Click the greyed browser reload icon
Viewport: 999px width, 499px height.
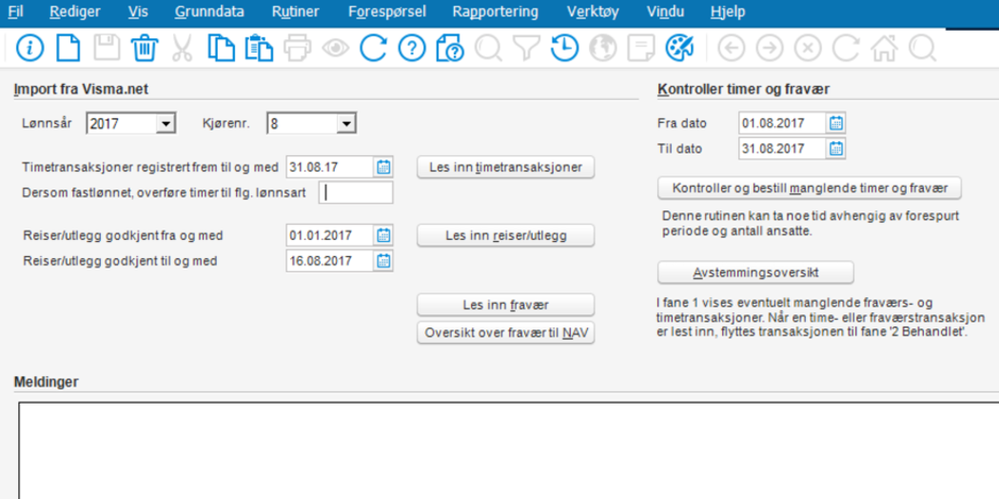(x=846, y=48)
